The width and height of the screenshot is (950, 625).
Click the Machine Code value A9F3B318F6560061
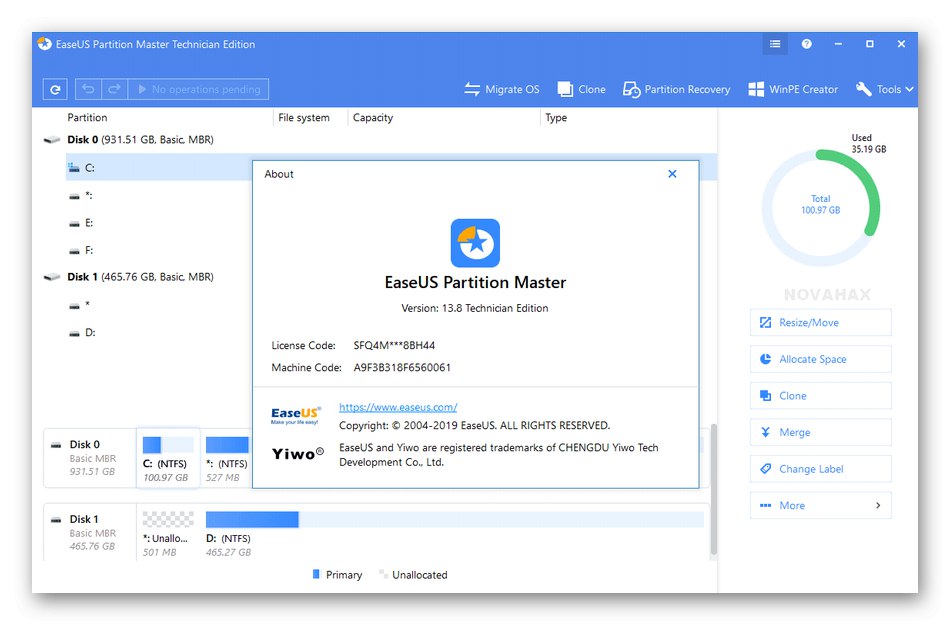tap(402, 367)
